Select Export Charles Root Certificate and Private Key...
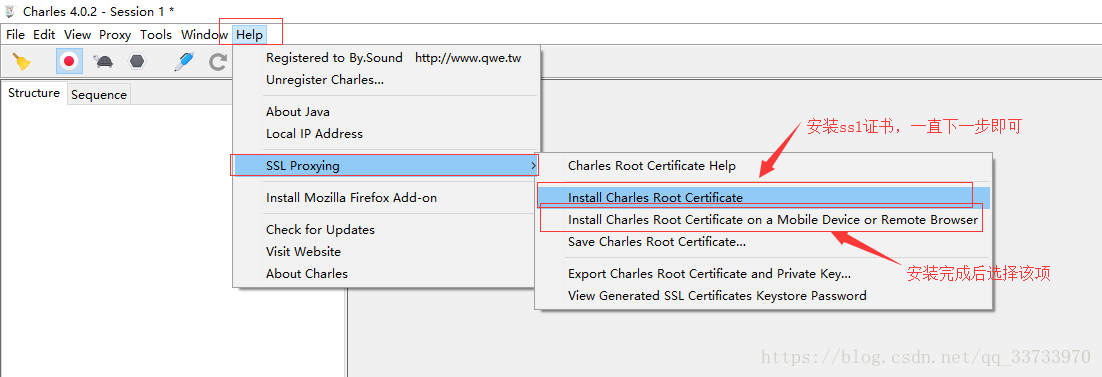 coord(763,274)
